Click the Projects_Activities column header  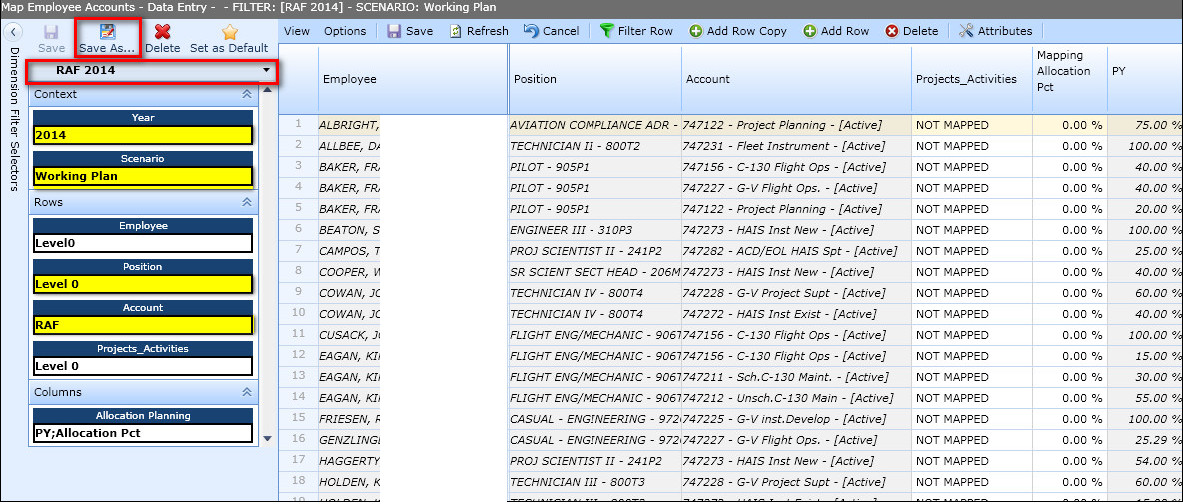coord(972,79)
